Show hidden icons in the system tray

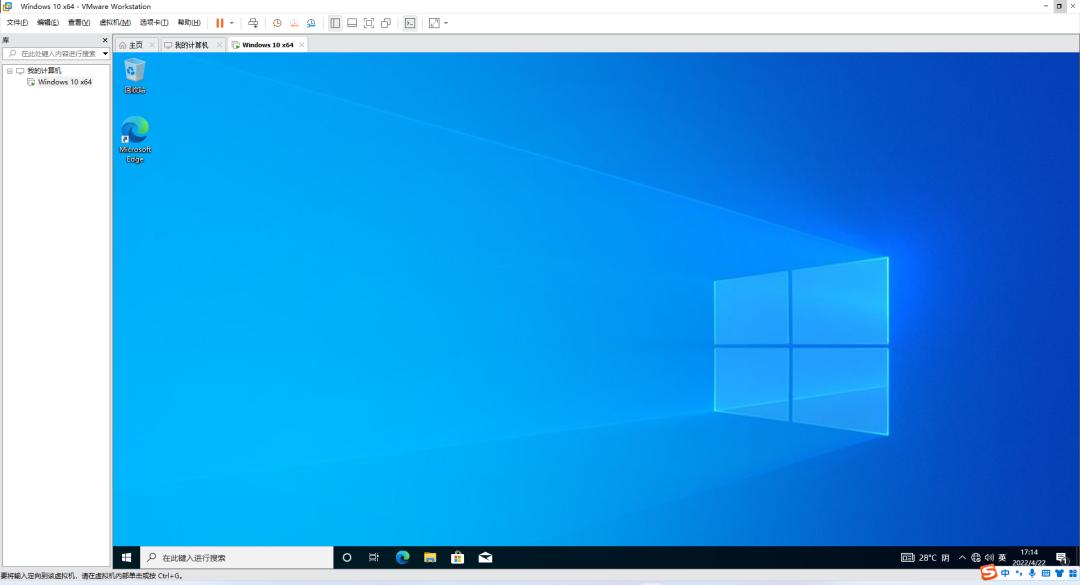(x=962, y=557)
